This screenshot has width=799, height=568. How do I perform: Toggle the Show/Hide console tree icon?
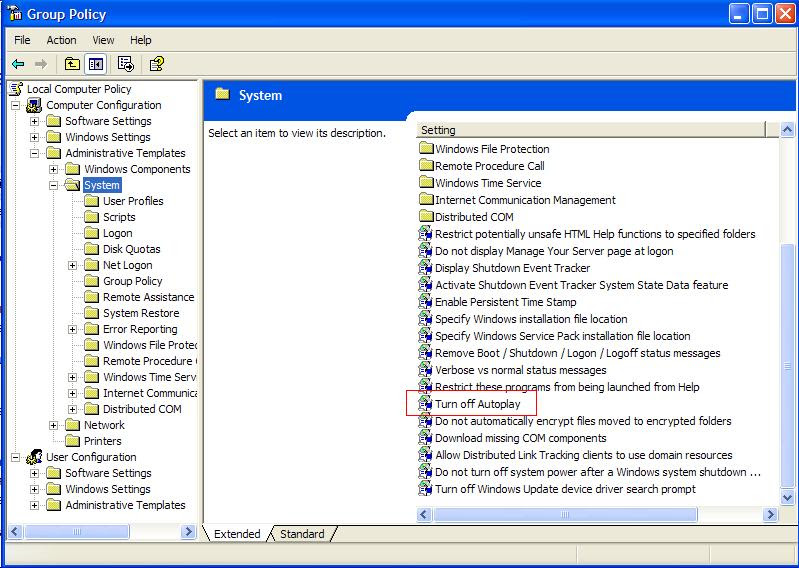[x=95, y=64]
